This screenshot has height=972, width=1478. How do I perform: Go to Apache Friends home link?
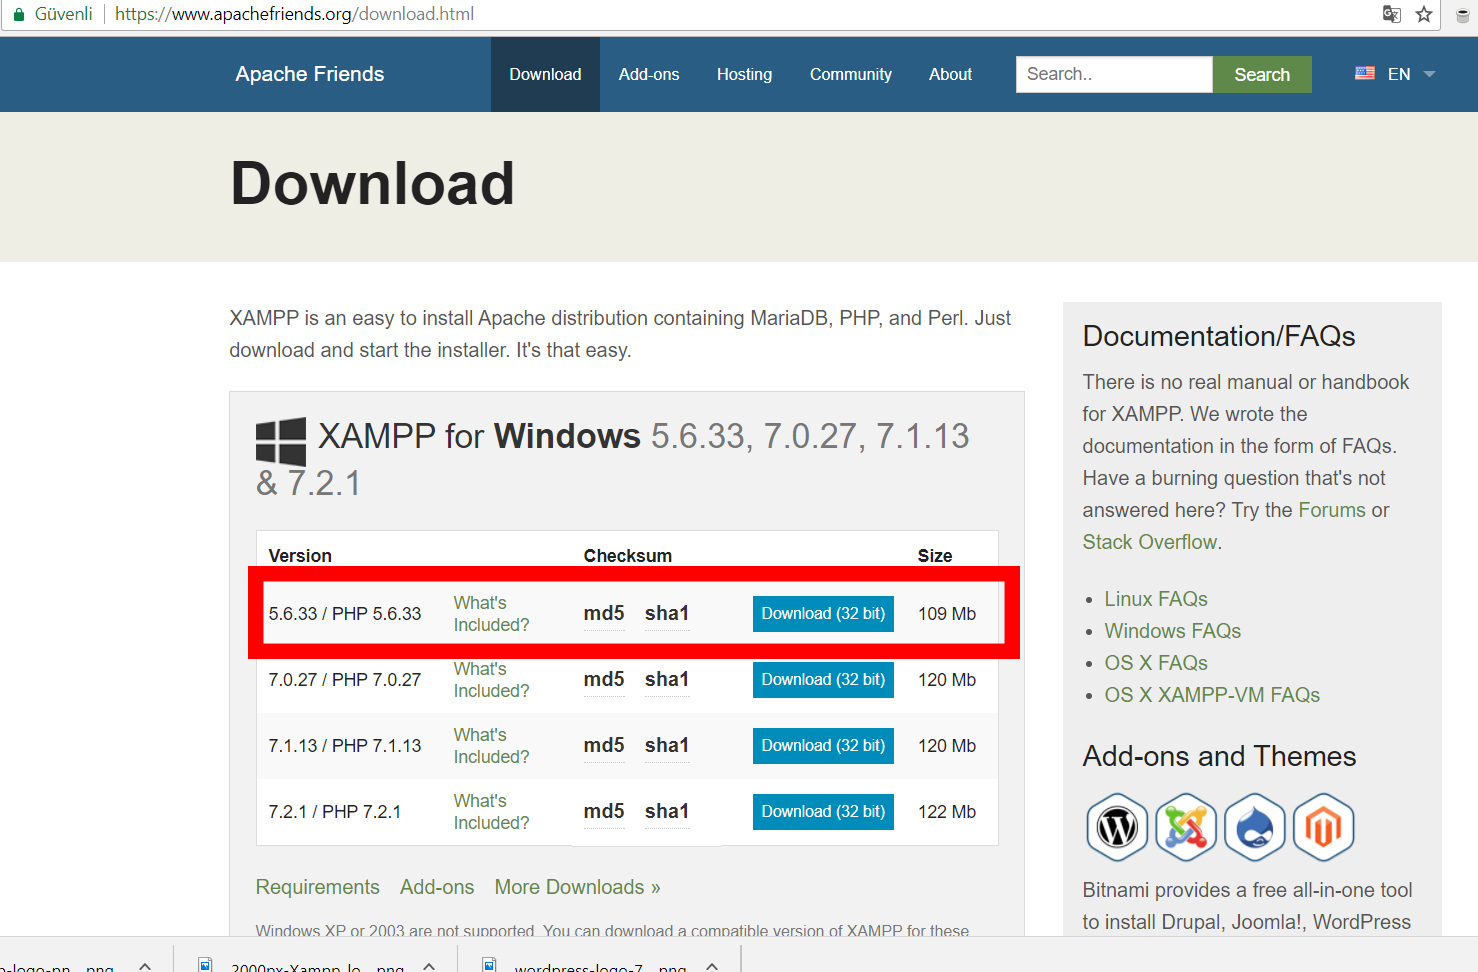tap(310, 74)
